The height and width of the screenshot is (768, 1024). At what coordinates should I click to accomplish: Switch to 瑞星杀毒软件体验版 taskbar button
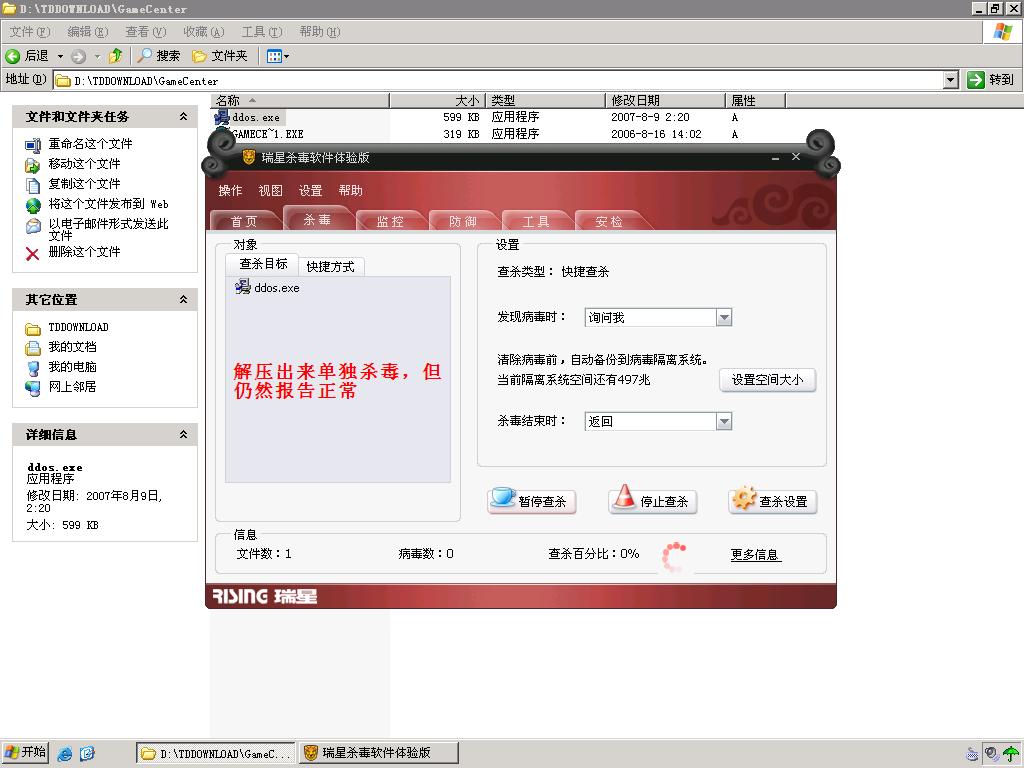(379, 753)
